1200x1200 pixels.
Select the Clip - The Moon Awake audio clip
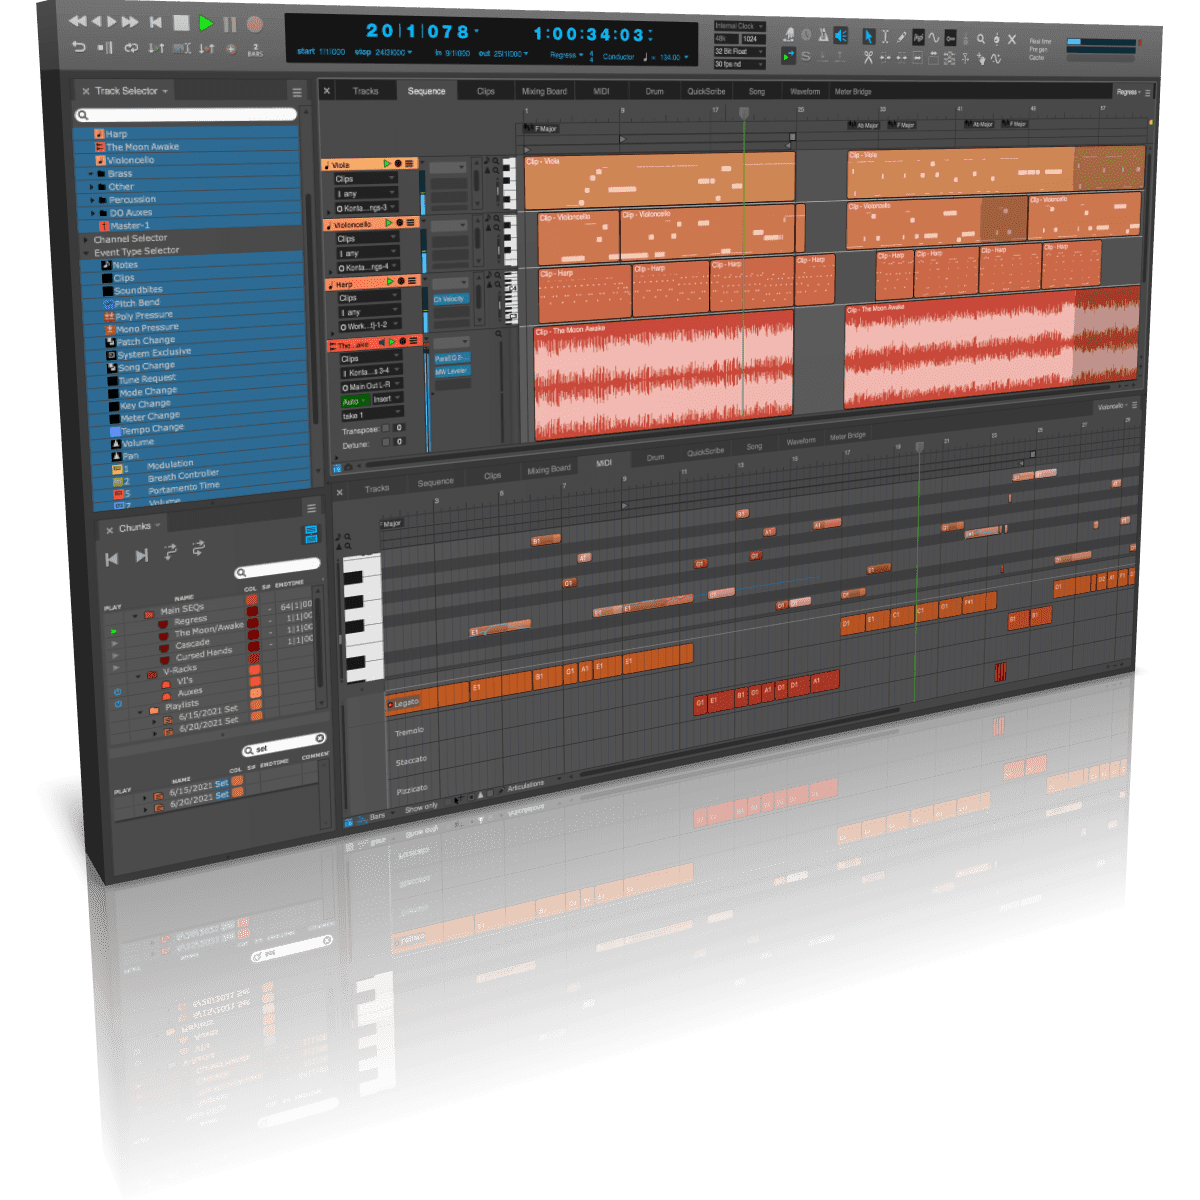tap(664, 375)
